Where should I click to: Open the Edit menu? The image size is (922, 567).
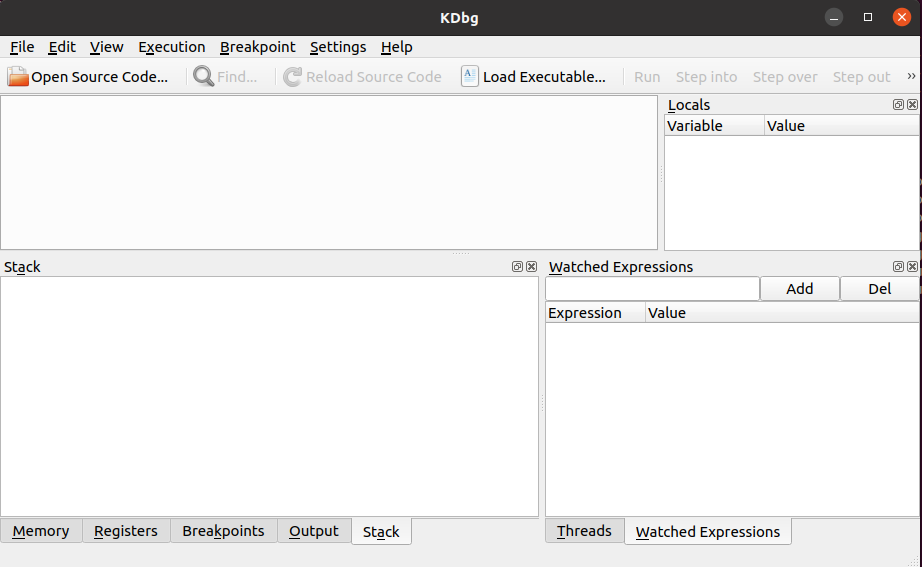pyautogui.click(x=62, y=47)
